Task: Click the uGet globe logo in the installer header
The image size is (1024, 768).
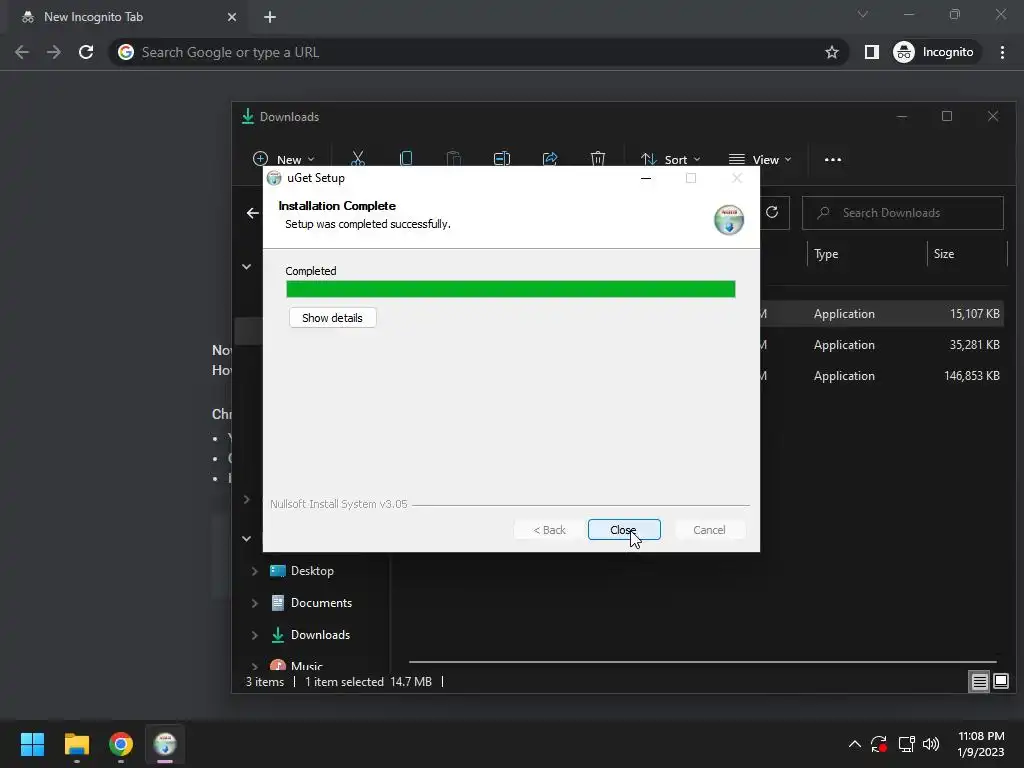Action: pos(729,219)
